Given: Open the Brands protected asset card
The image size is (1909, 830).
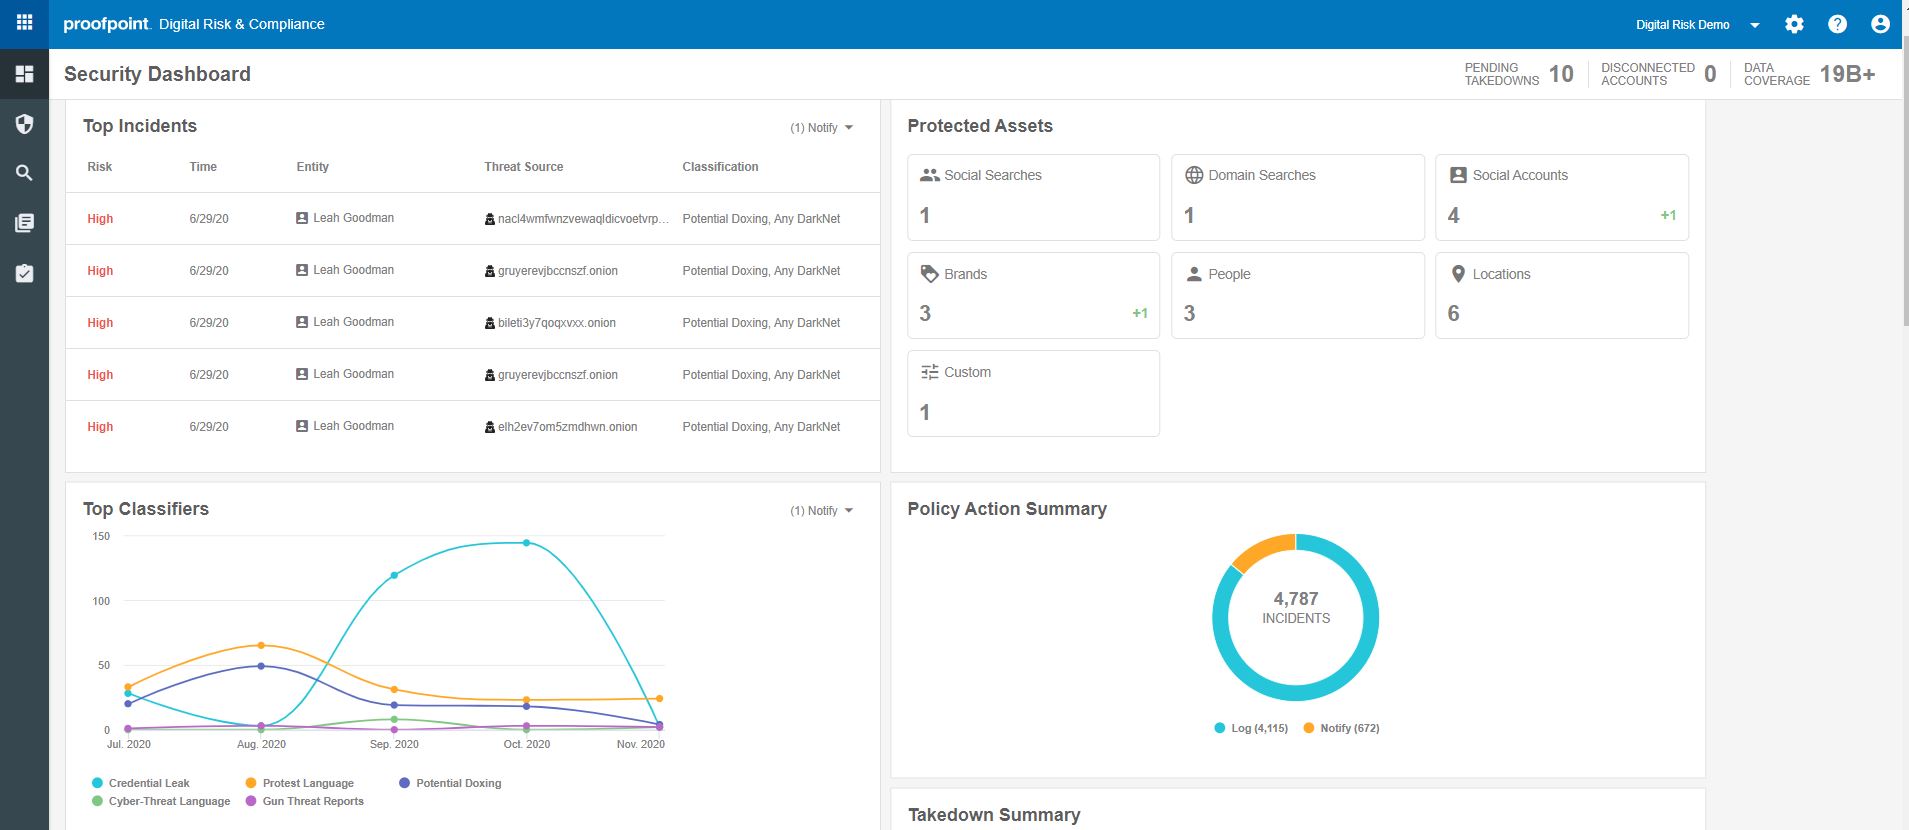Looking at the screenshot, I should pos(1033,295).
